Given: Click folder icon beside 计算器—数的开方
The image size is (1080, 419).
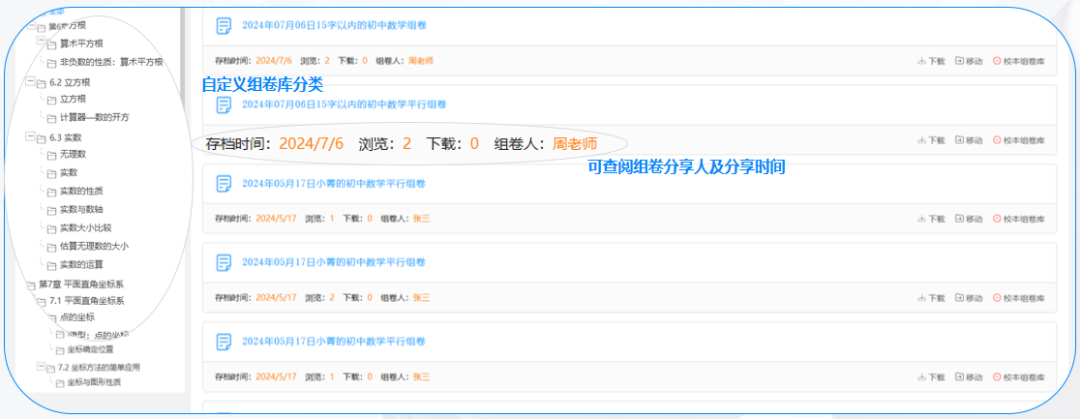Looking at the screenshot, I should point(52,119).
